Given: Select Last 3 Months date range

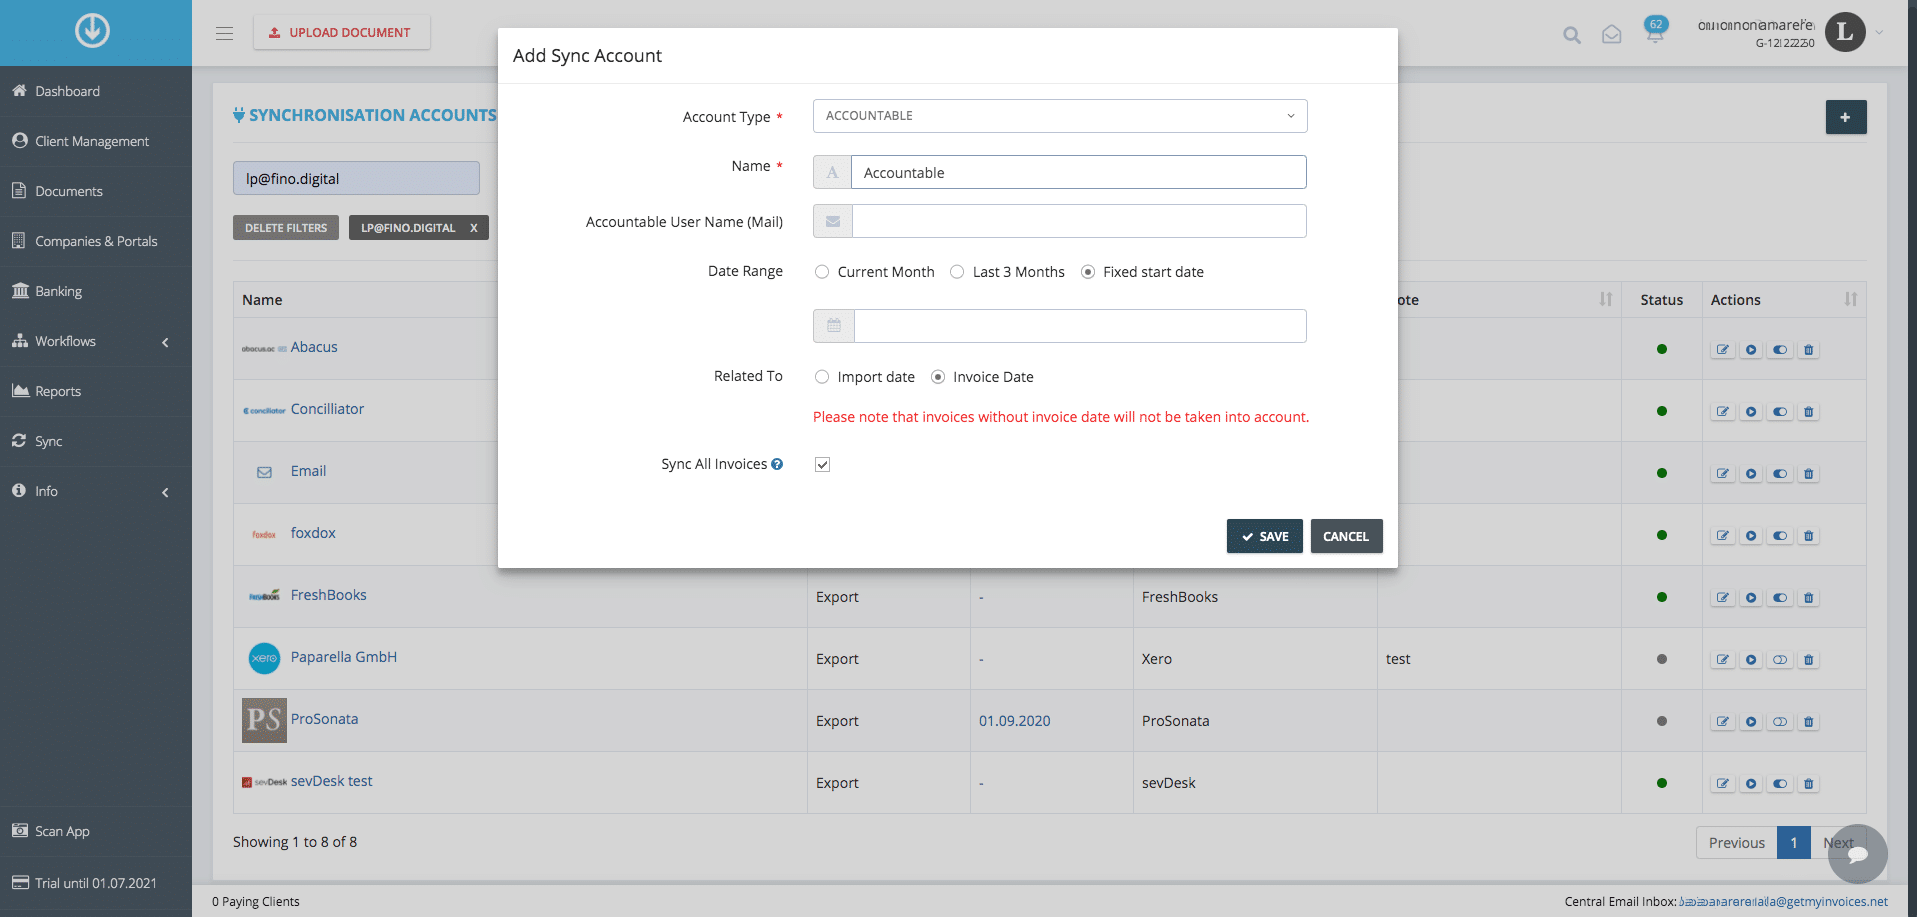Looking at the screenshot, I should pos(957,272).
